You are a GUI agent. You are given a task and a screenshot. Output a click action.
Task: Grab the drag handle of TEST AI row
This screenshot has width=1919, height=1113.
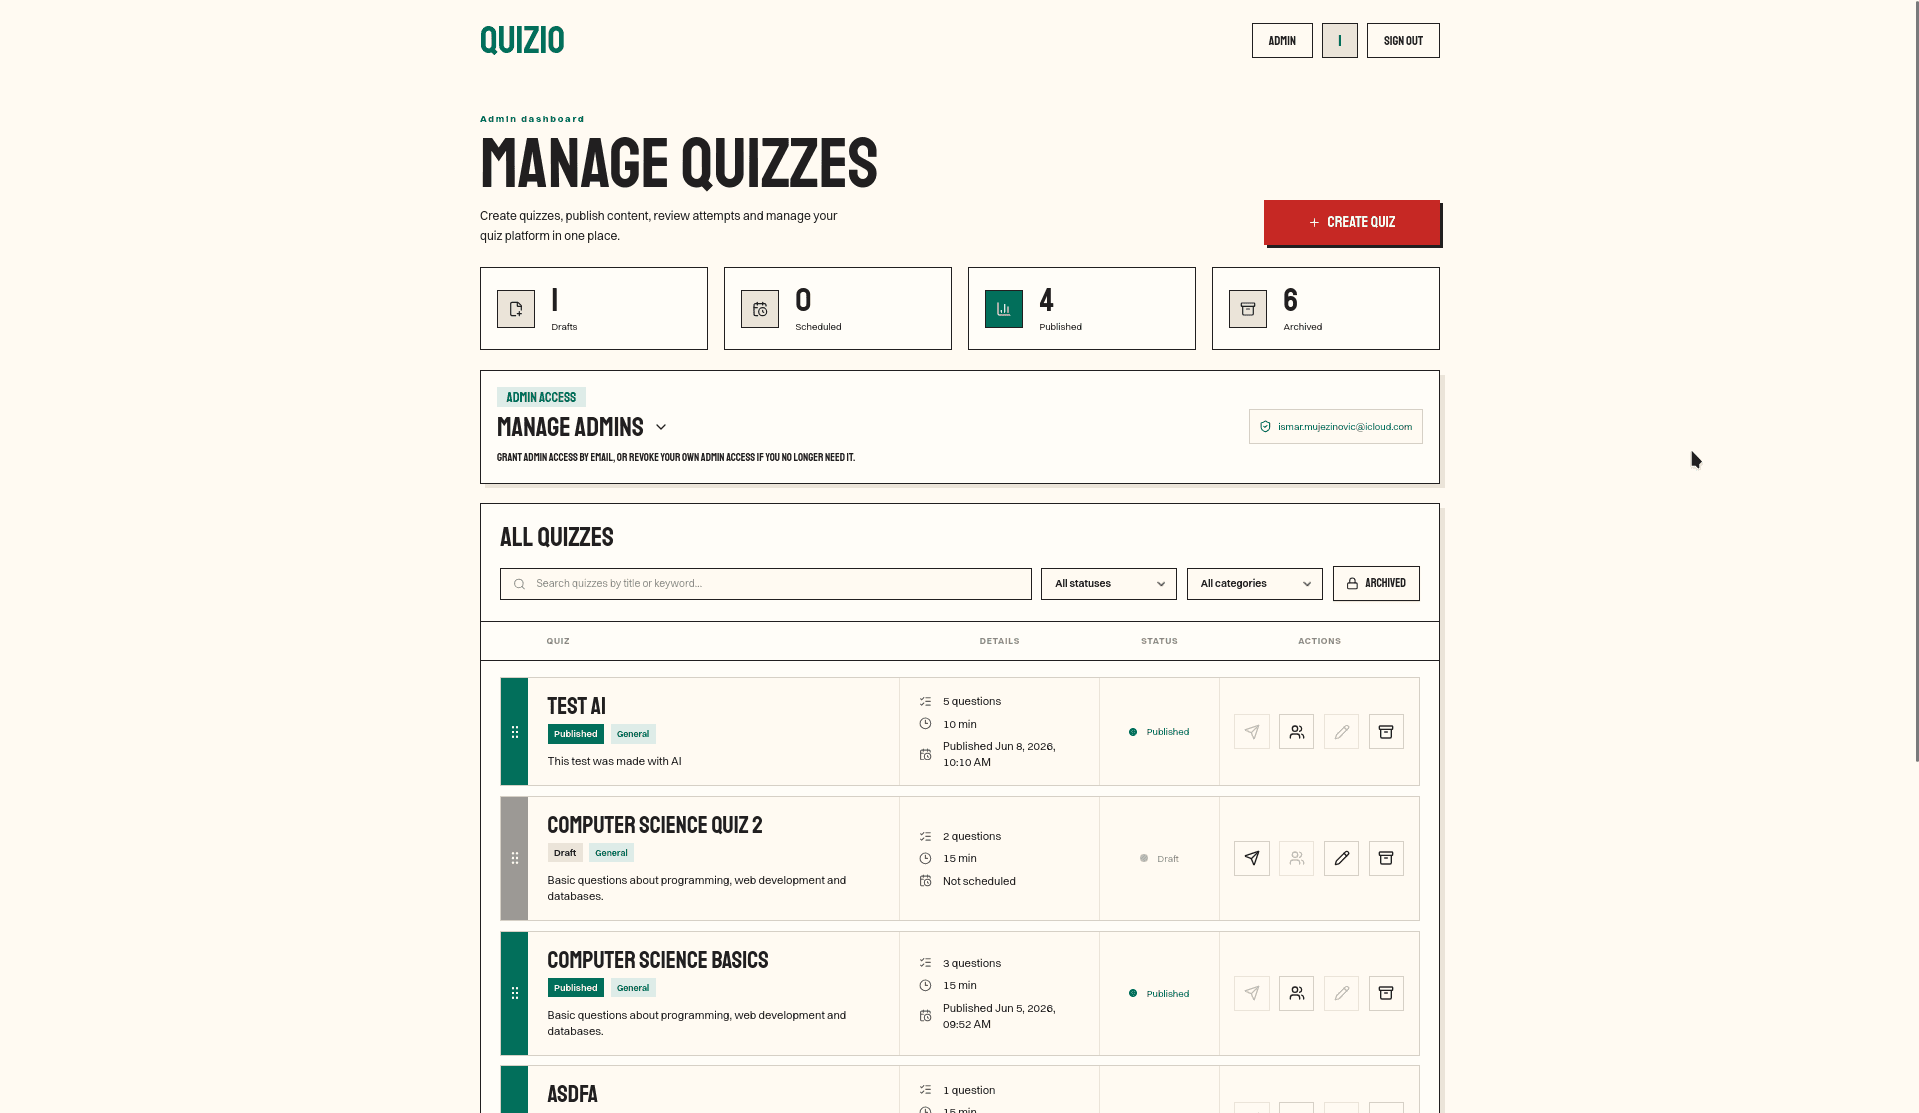[515, 732]
